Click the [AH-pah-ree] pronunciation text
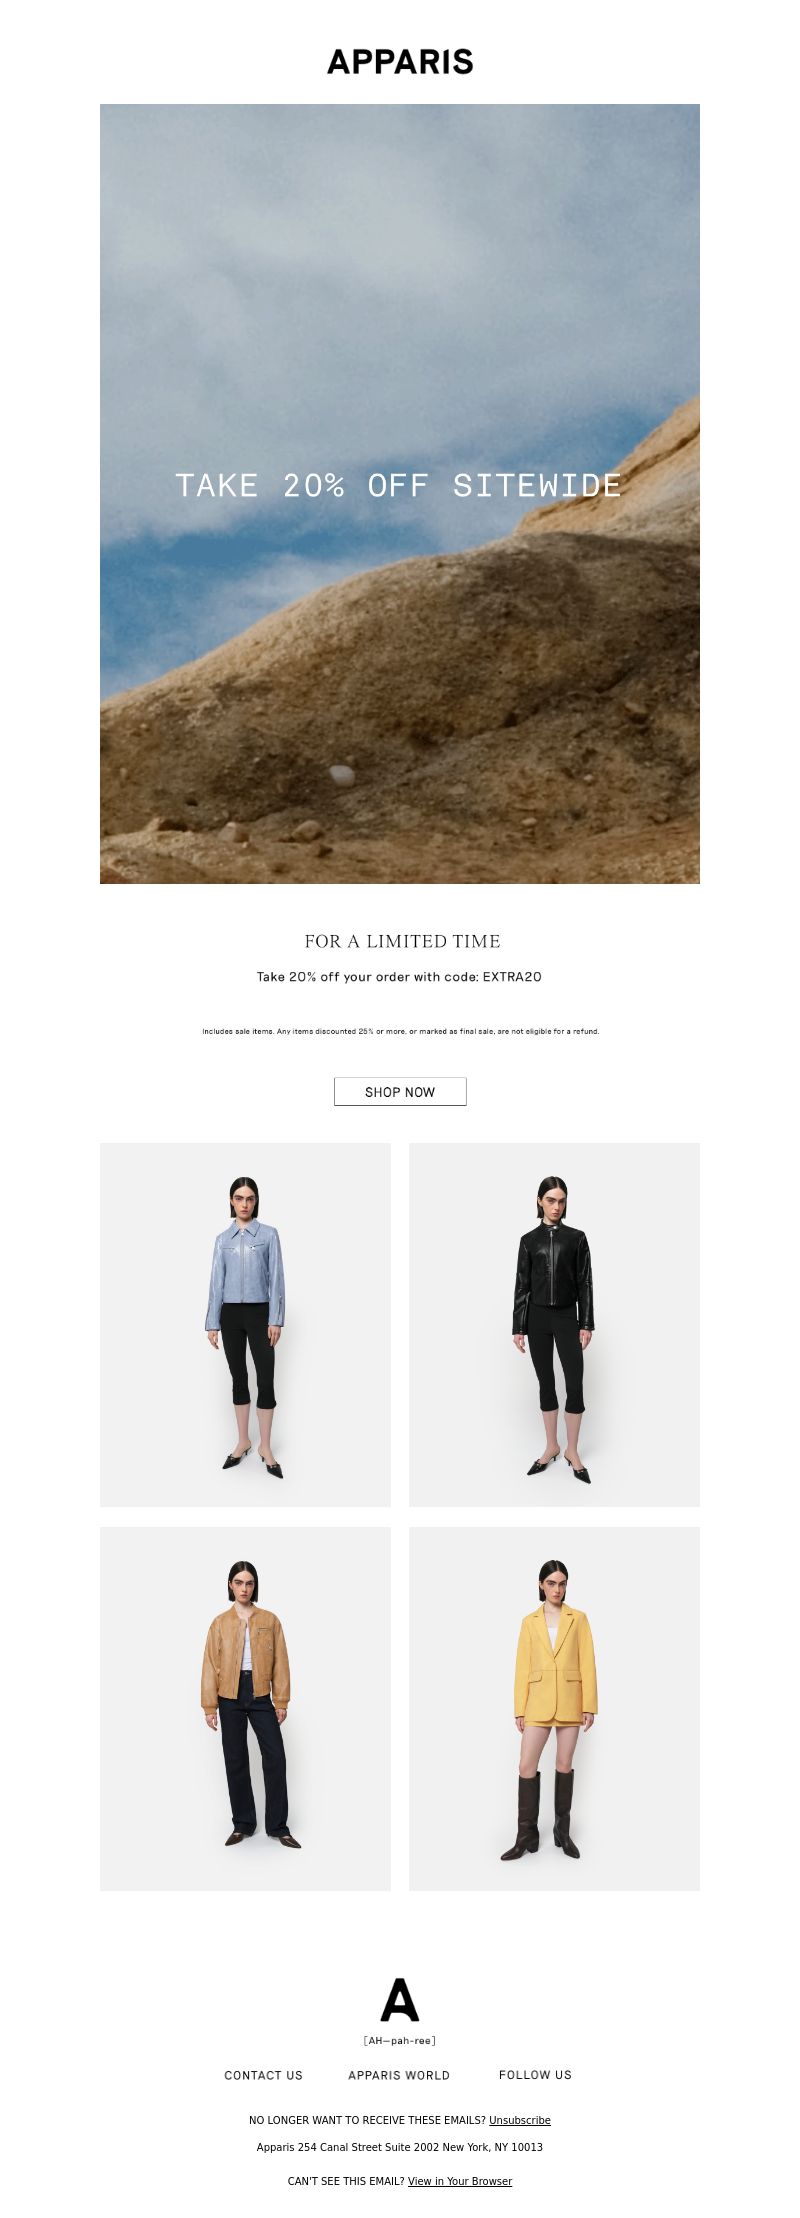Image resolution: width=800 pixels, height=2218 pixels. [x=400, y=2041]
